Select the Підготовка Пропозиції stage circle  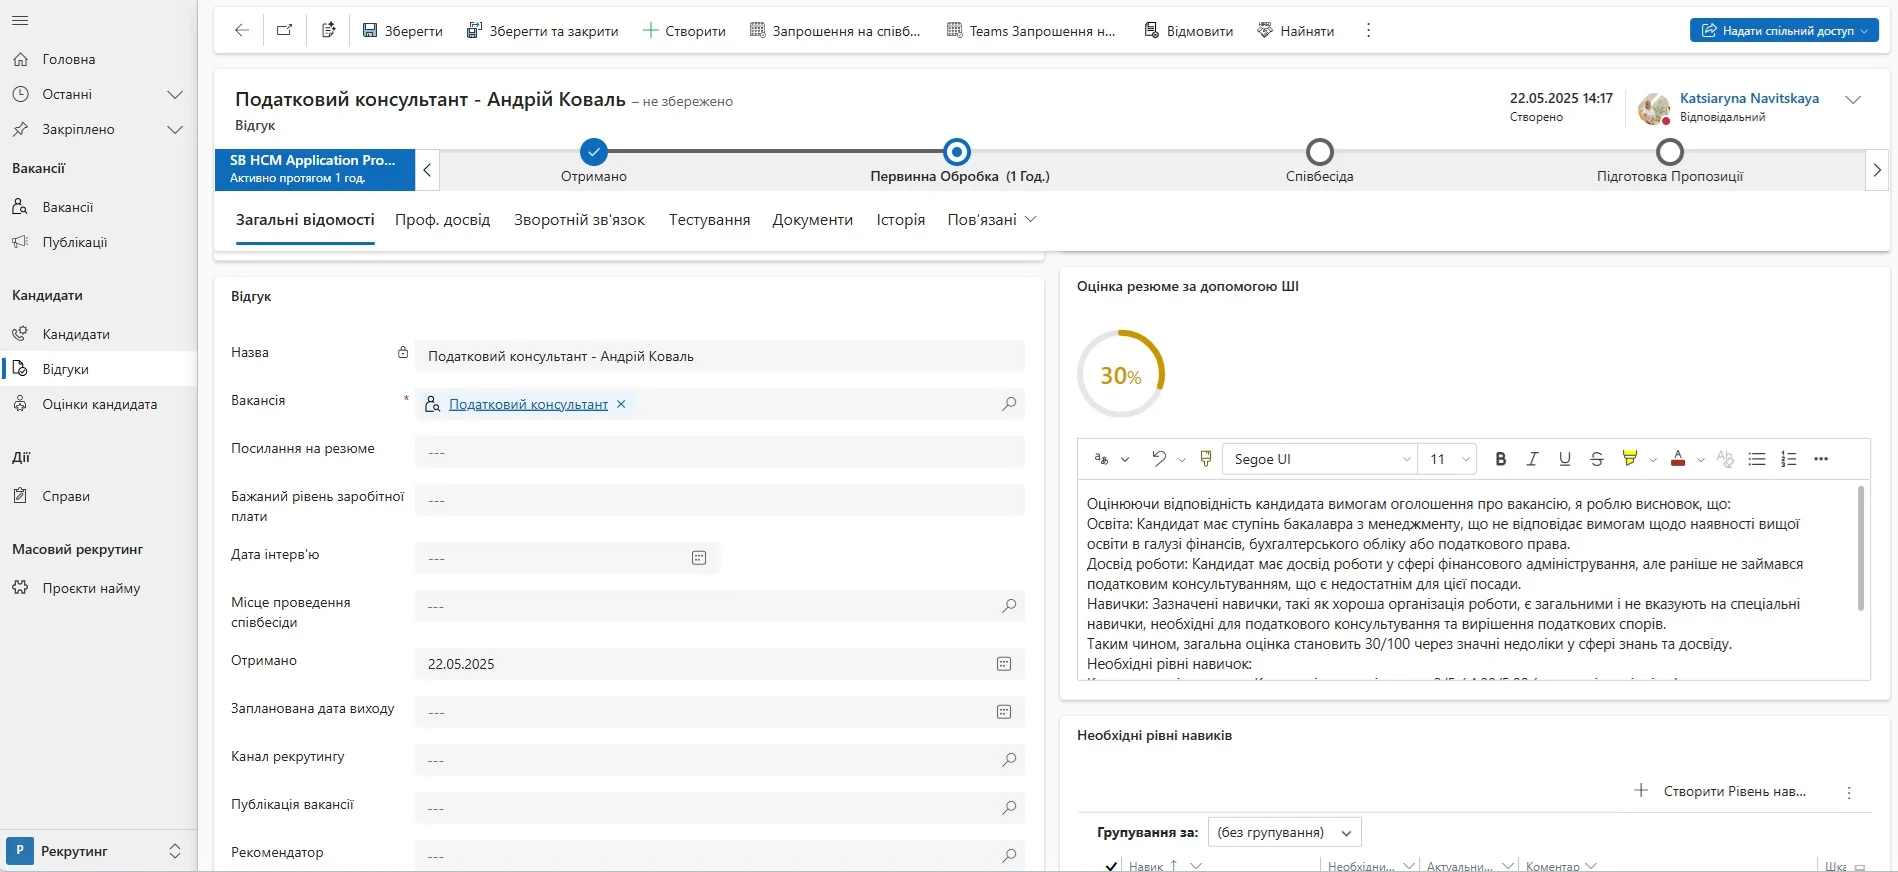(x=1669, y=152)
